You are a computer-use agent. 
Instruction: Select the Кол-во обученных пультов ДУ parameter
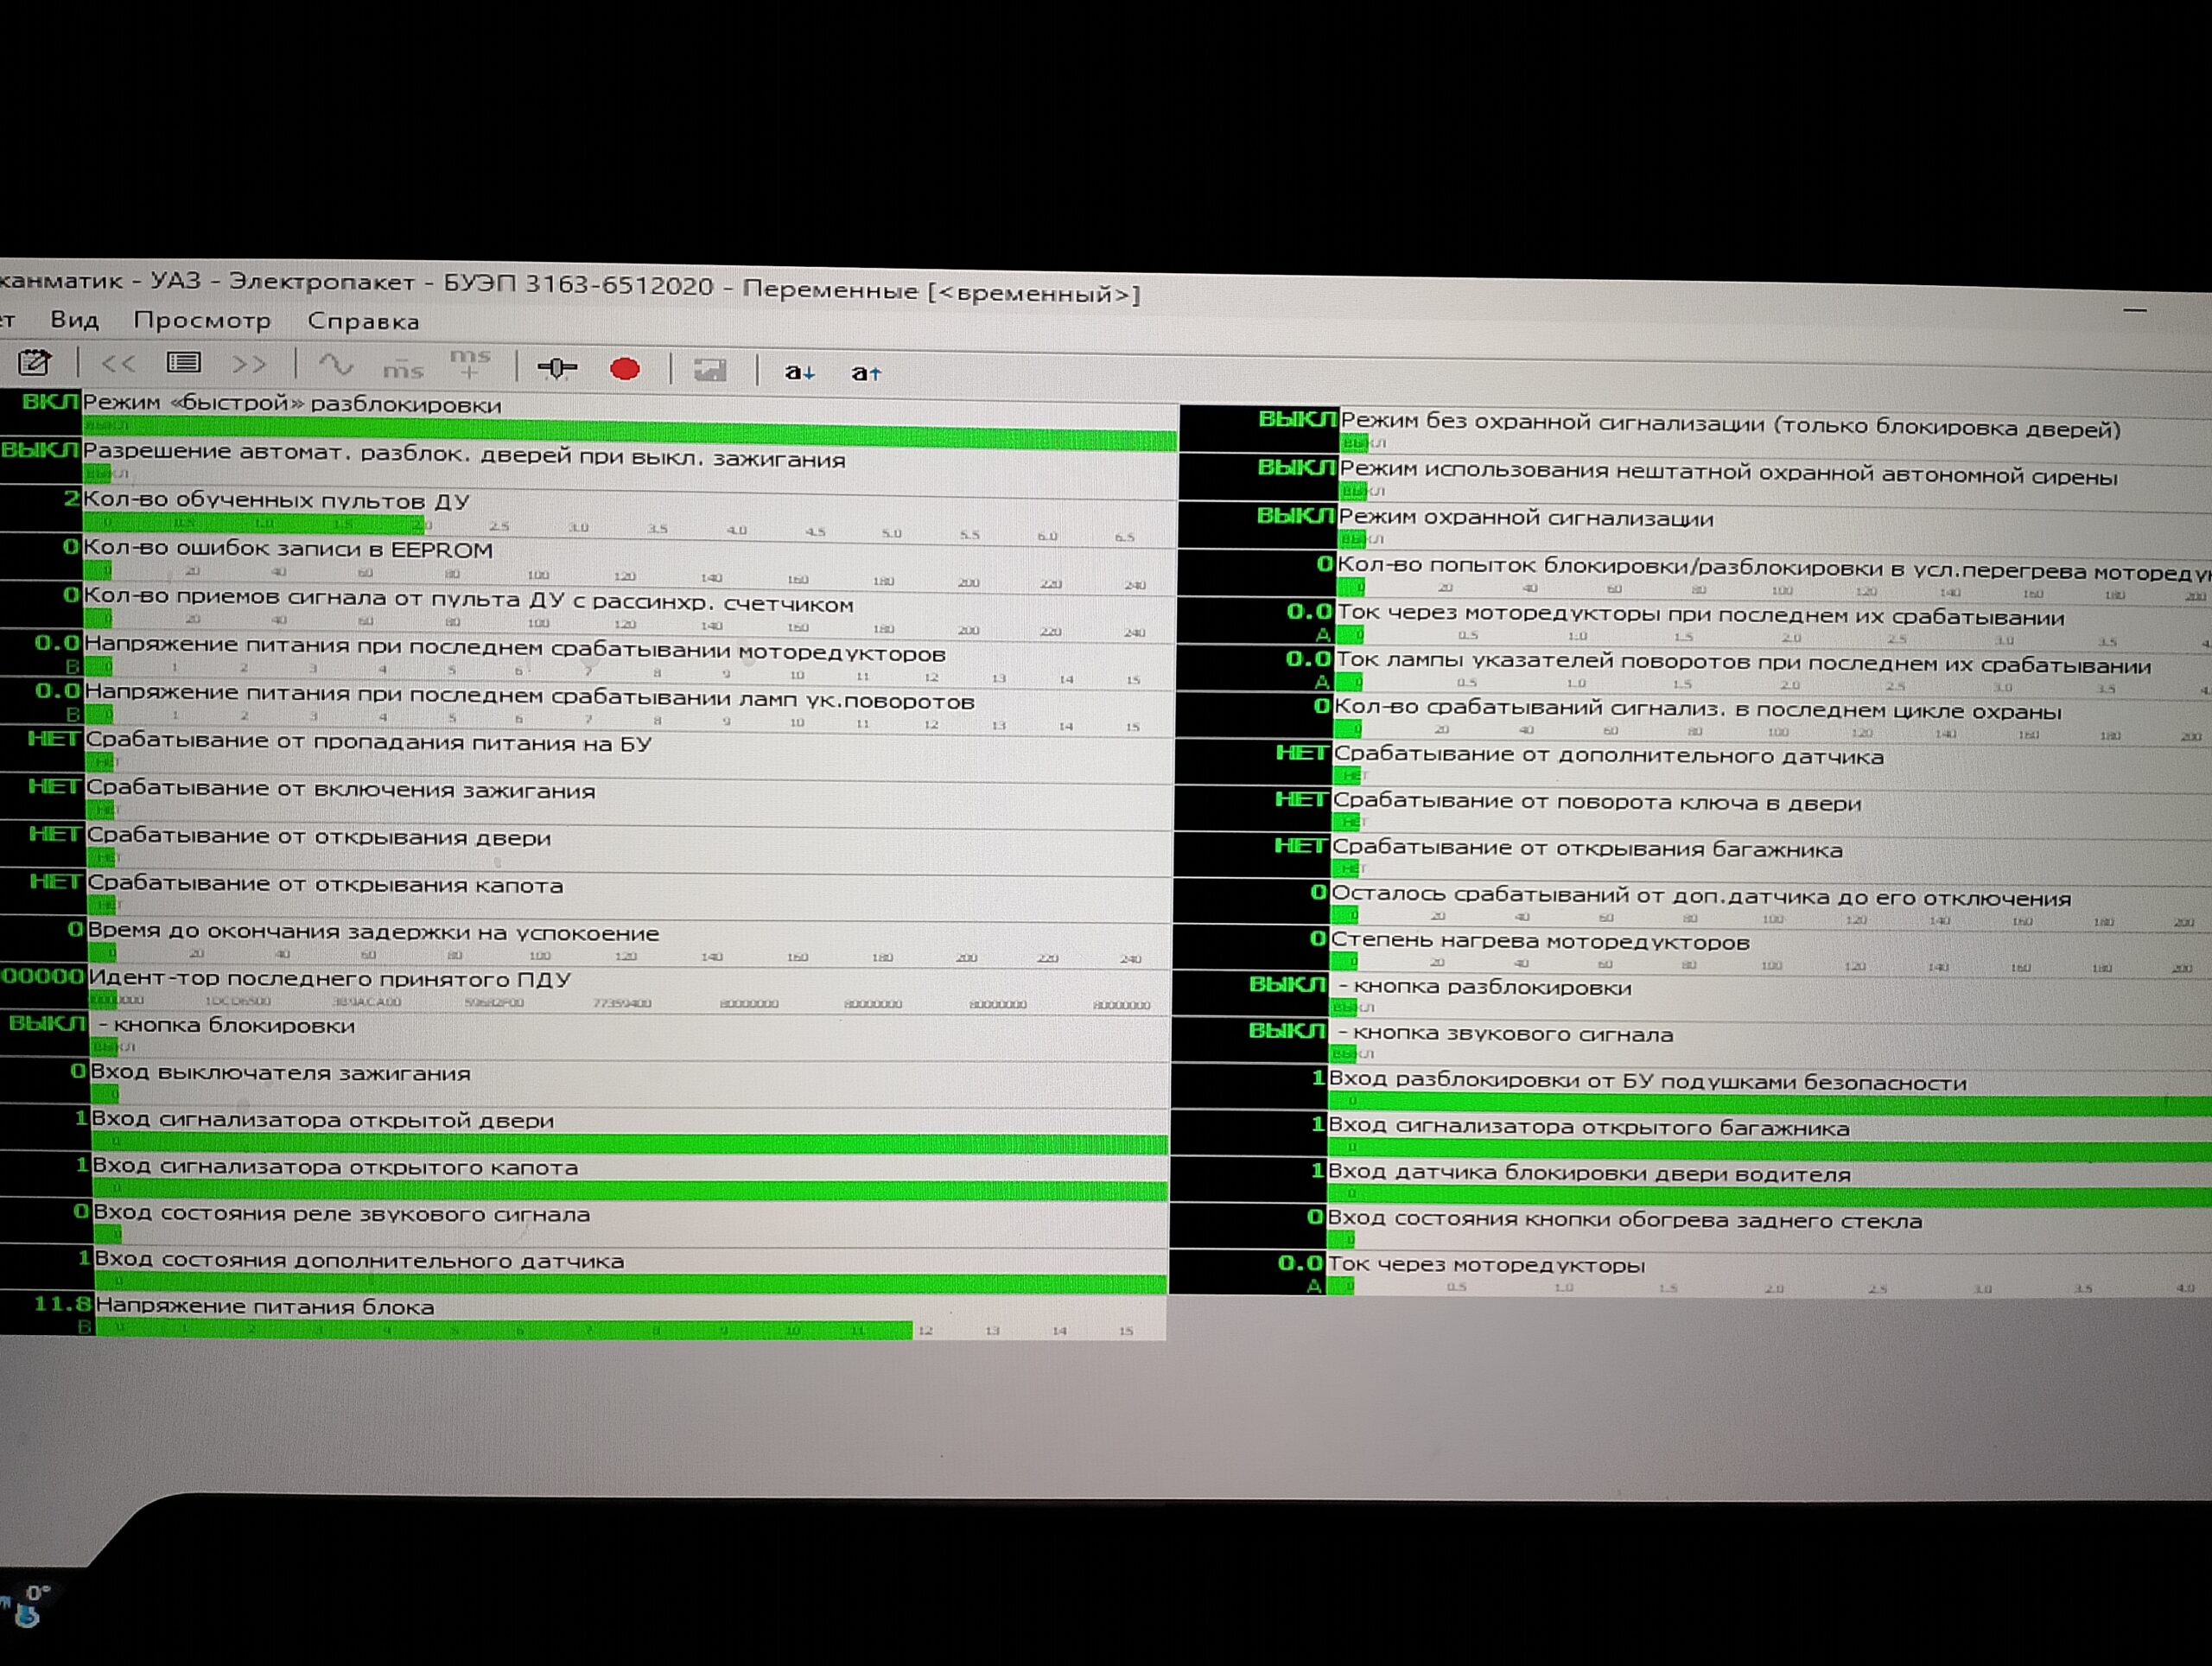276,500
